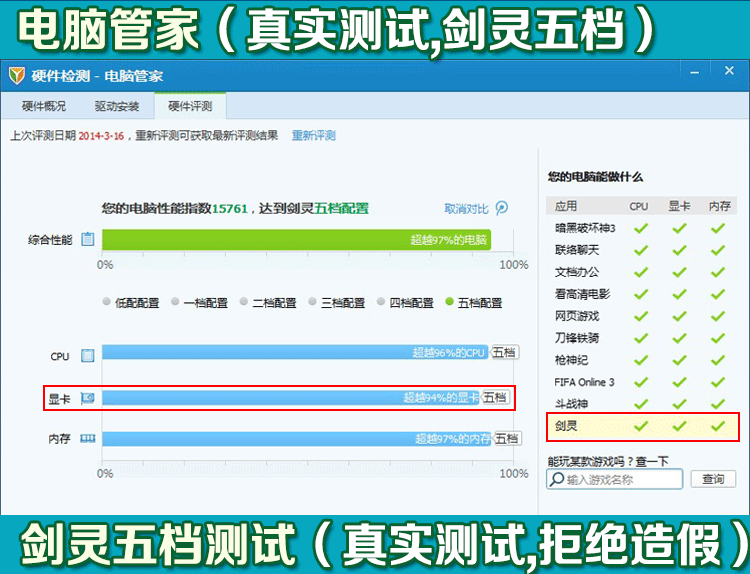Click the 显卡 graphics card icon
Image resolution: width=750 pixels, height=574 pixels.
click(88, 398)
